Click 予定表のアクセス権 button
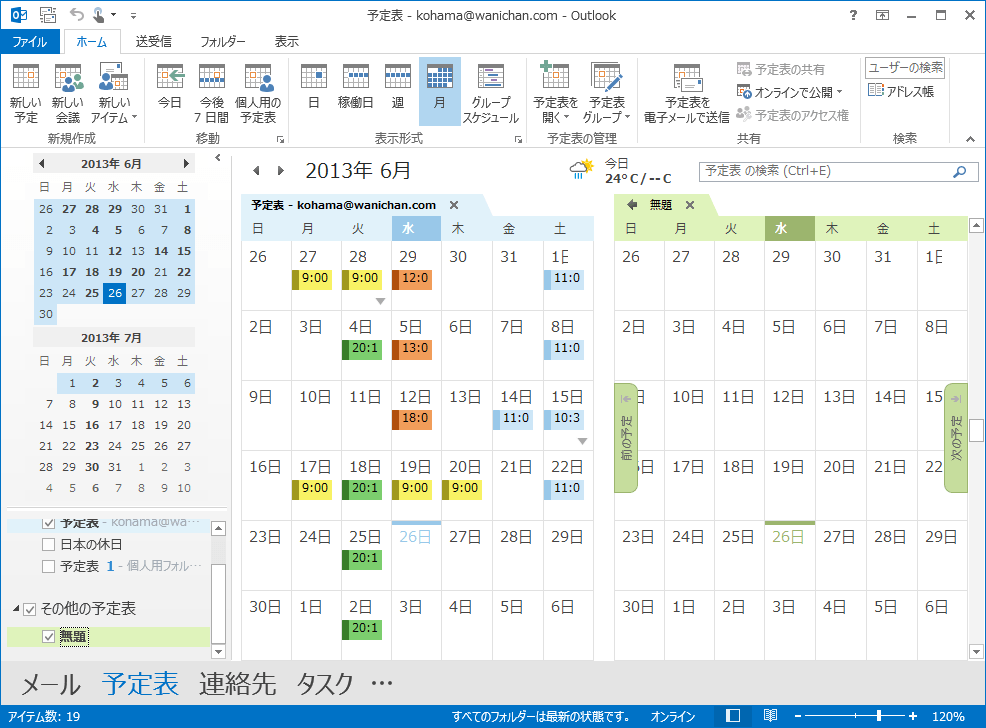Image resolution: width=986 pixels, height=728 pixels. pos(792,115)
